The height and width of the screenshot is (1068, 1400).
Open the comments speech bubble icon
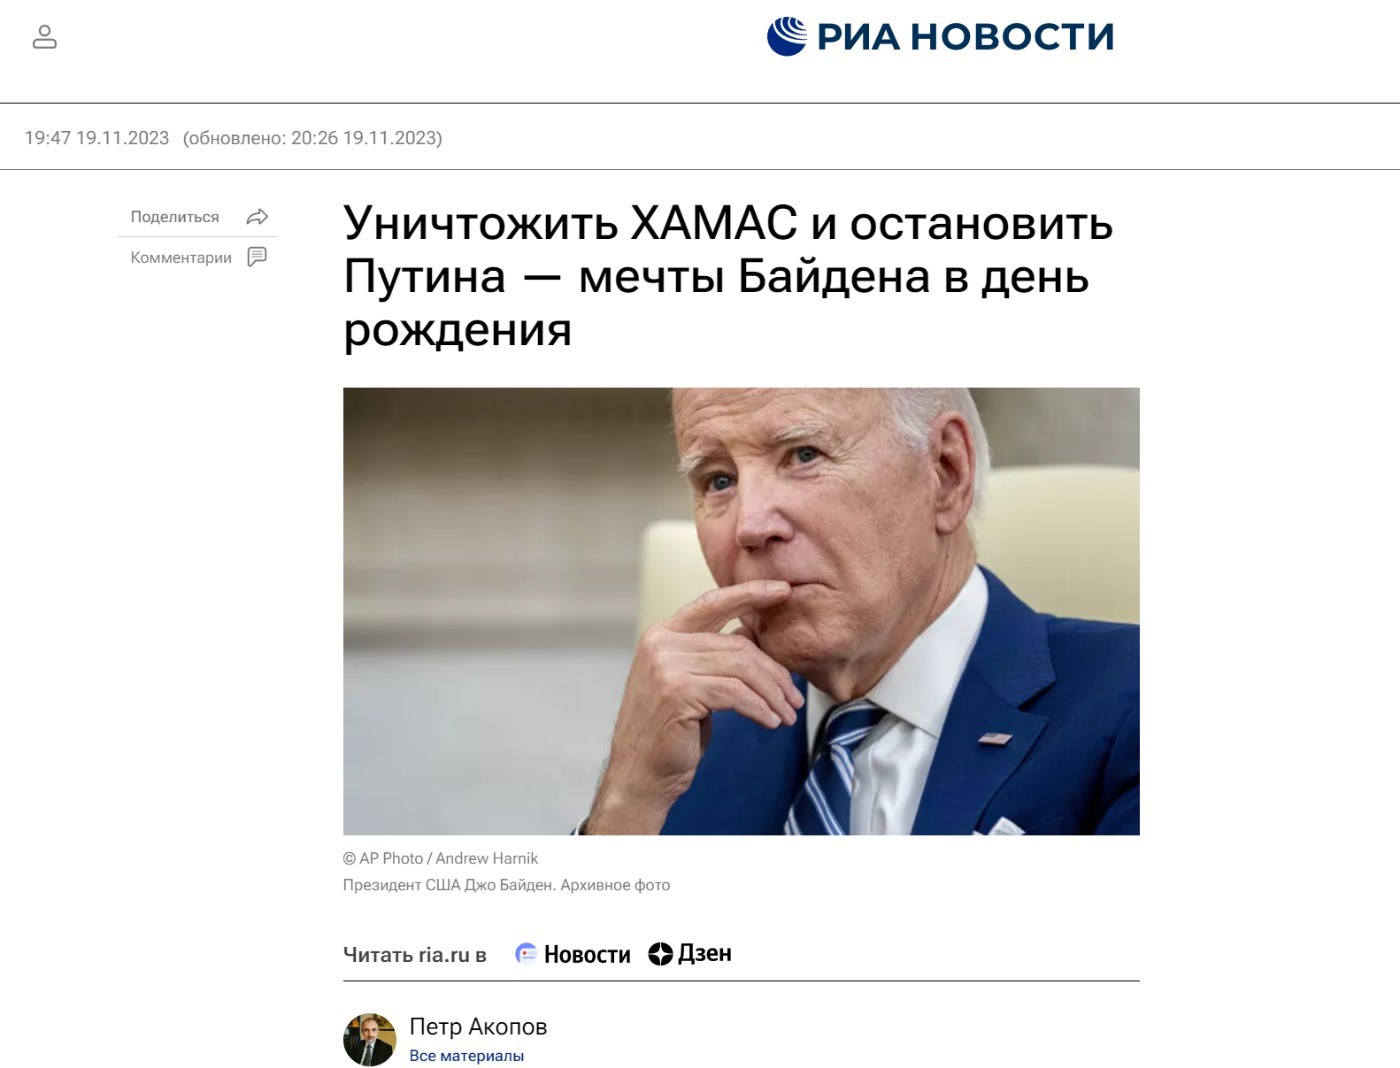(257, 257)
